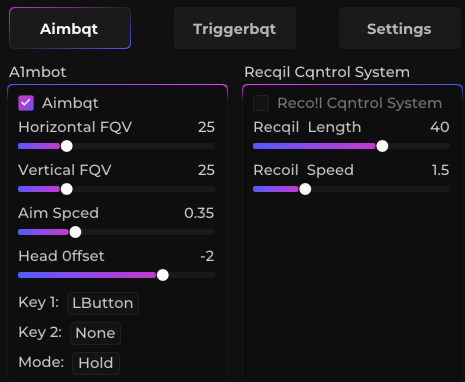Open the Key 1 LButton binding
Image resolution: width=465 pixels, height=382 pixels.
click(103, 303)
